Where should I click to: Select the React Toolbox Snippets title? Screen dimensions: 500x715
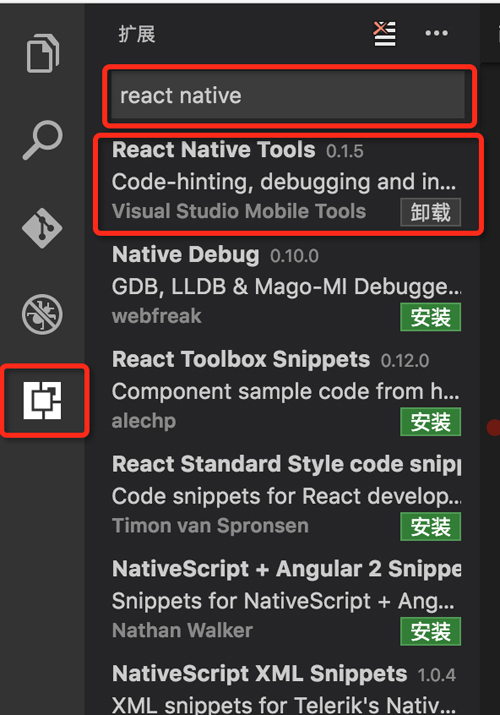(241, 359)
